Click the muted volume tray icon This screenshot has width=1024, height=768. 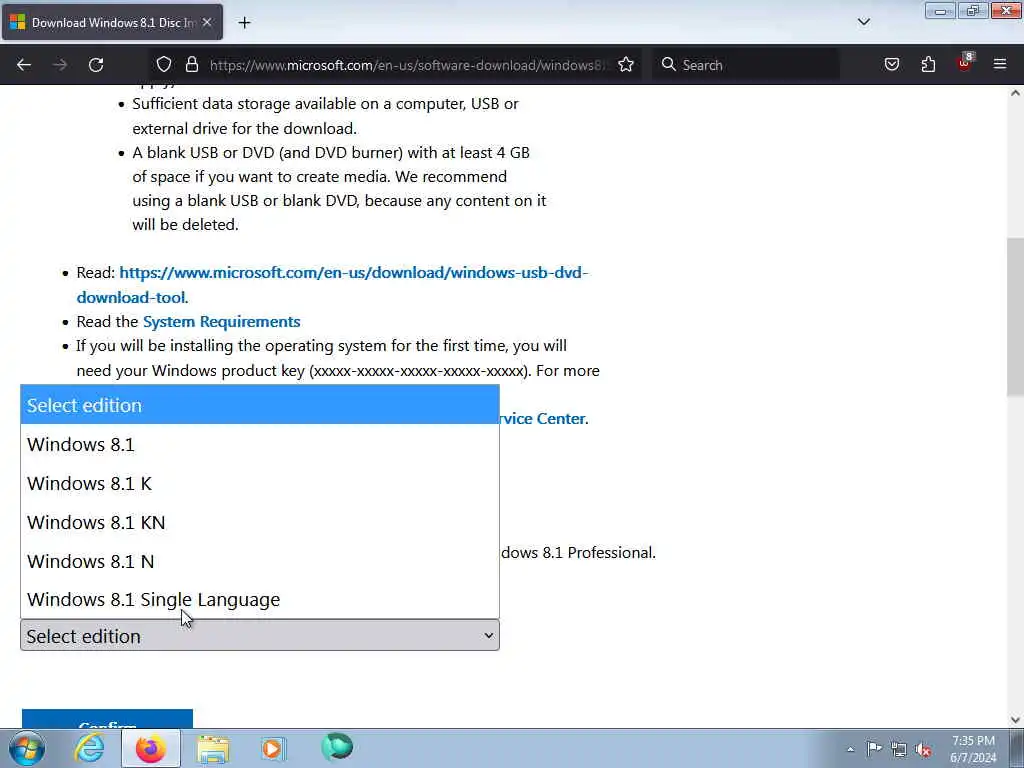923,749
